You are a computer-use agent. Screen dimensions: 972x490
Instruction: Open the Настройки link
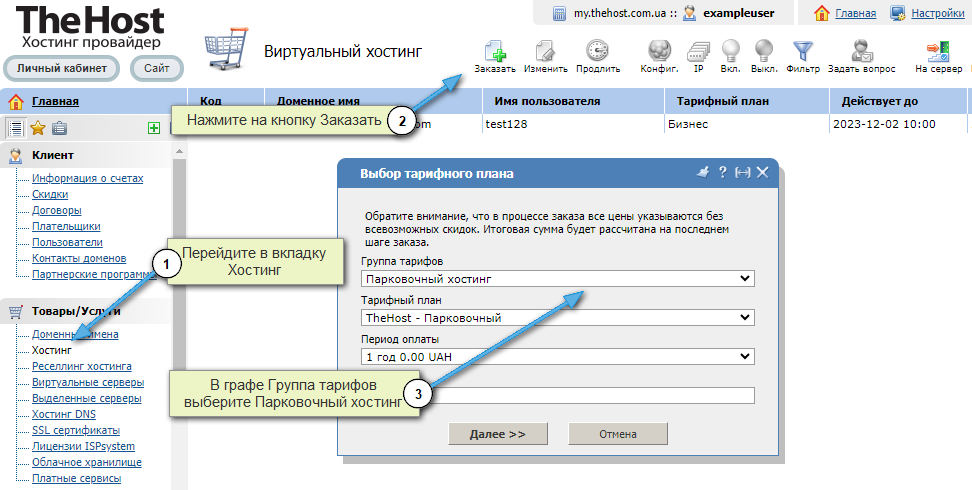coord(937,13)
